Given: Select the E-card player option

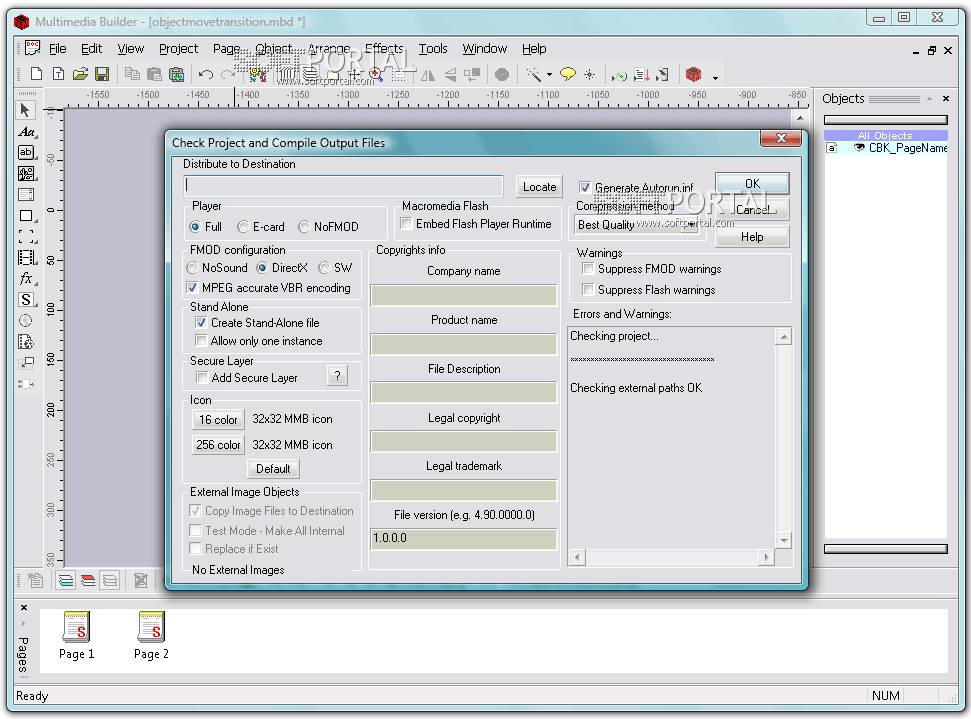Looking at the screenshot, I should [243, 227].
